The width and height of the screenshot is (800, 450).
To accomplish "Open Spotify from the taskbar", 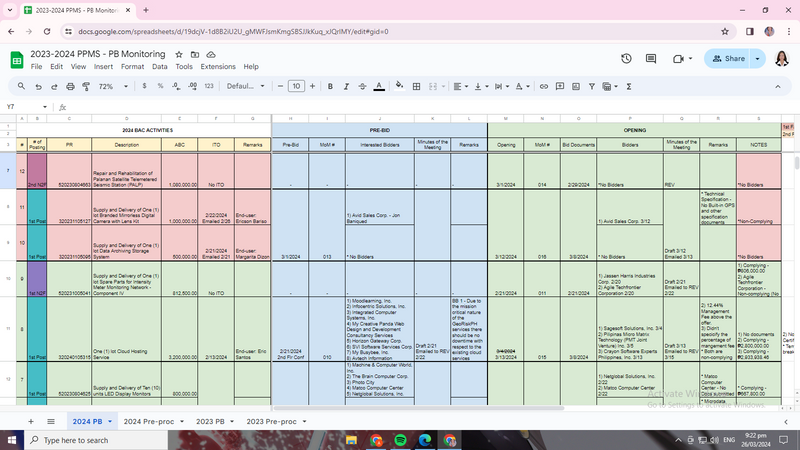I will (401, 440).
